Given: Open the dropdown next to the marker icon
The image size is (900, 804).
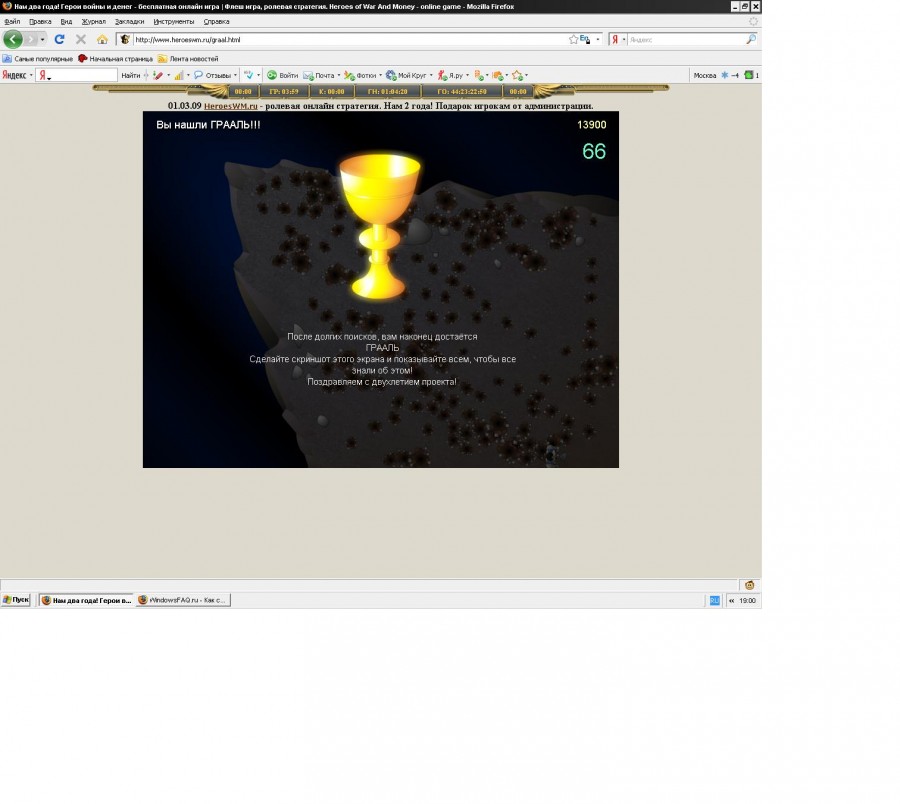Looking at the screenshot, I should point(168,75).
